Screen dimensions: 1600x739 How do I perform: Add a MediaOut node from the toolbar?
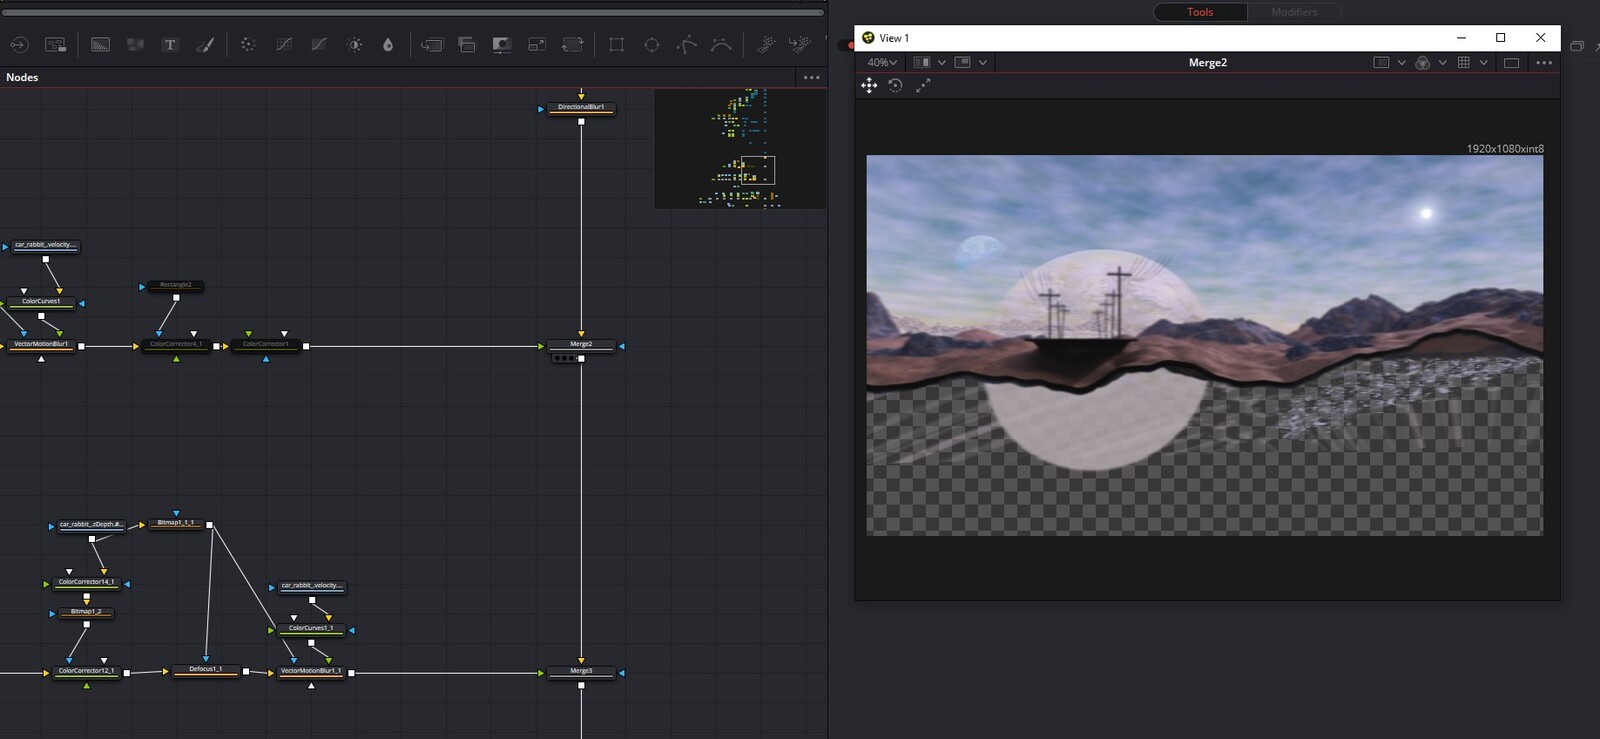coord(56,45)
